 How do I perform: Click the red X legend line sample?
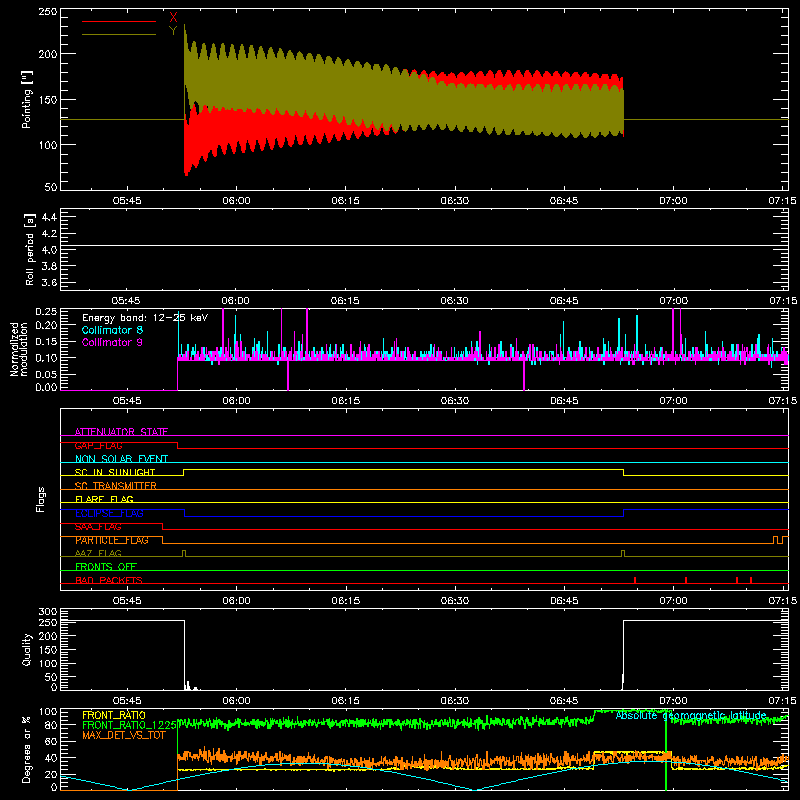coord(119,21)
